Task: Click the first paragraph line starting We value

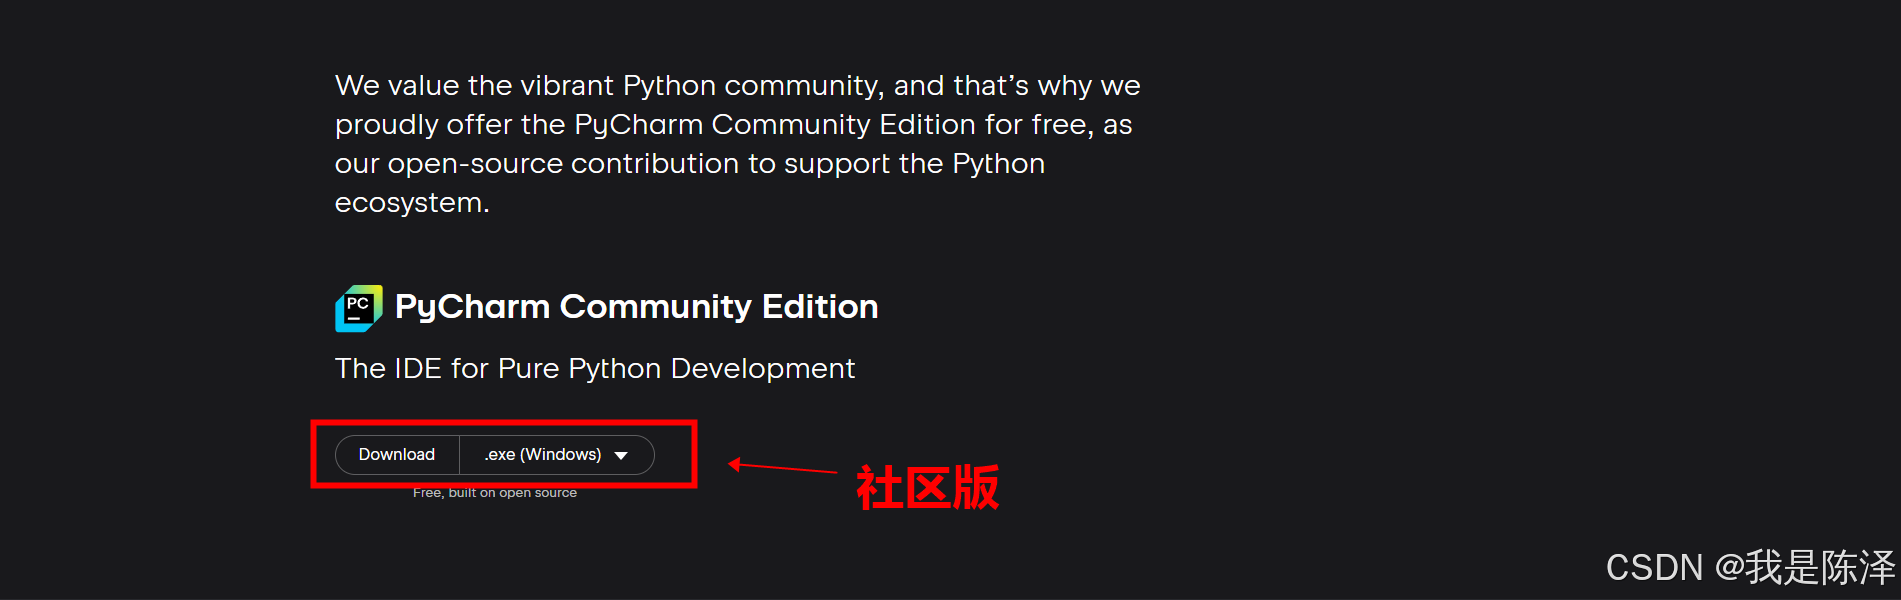Action: pyautogui.click(x=737, y=85)
